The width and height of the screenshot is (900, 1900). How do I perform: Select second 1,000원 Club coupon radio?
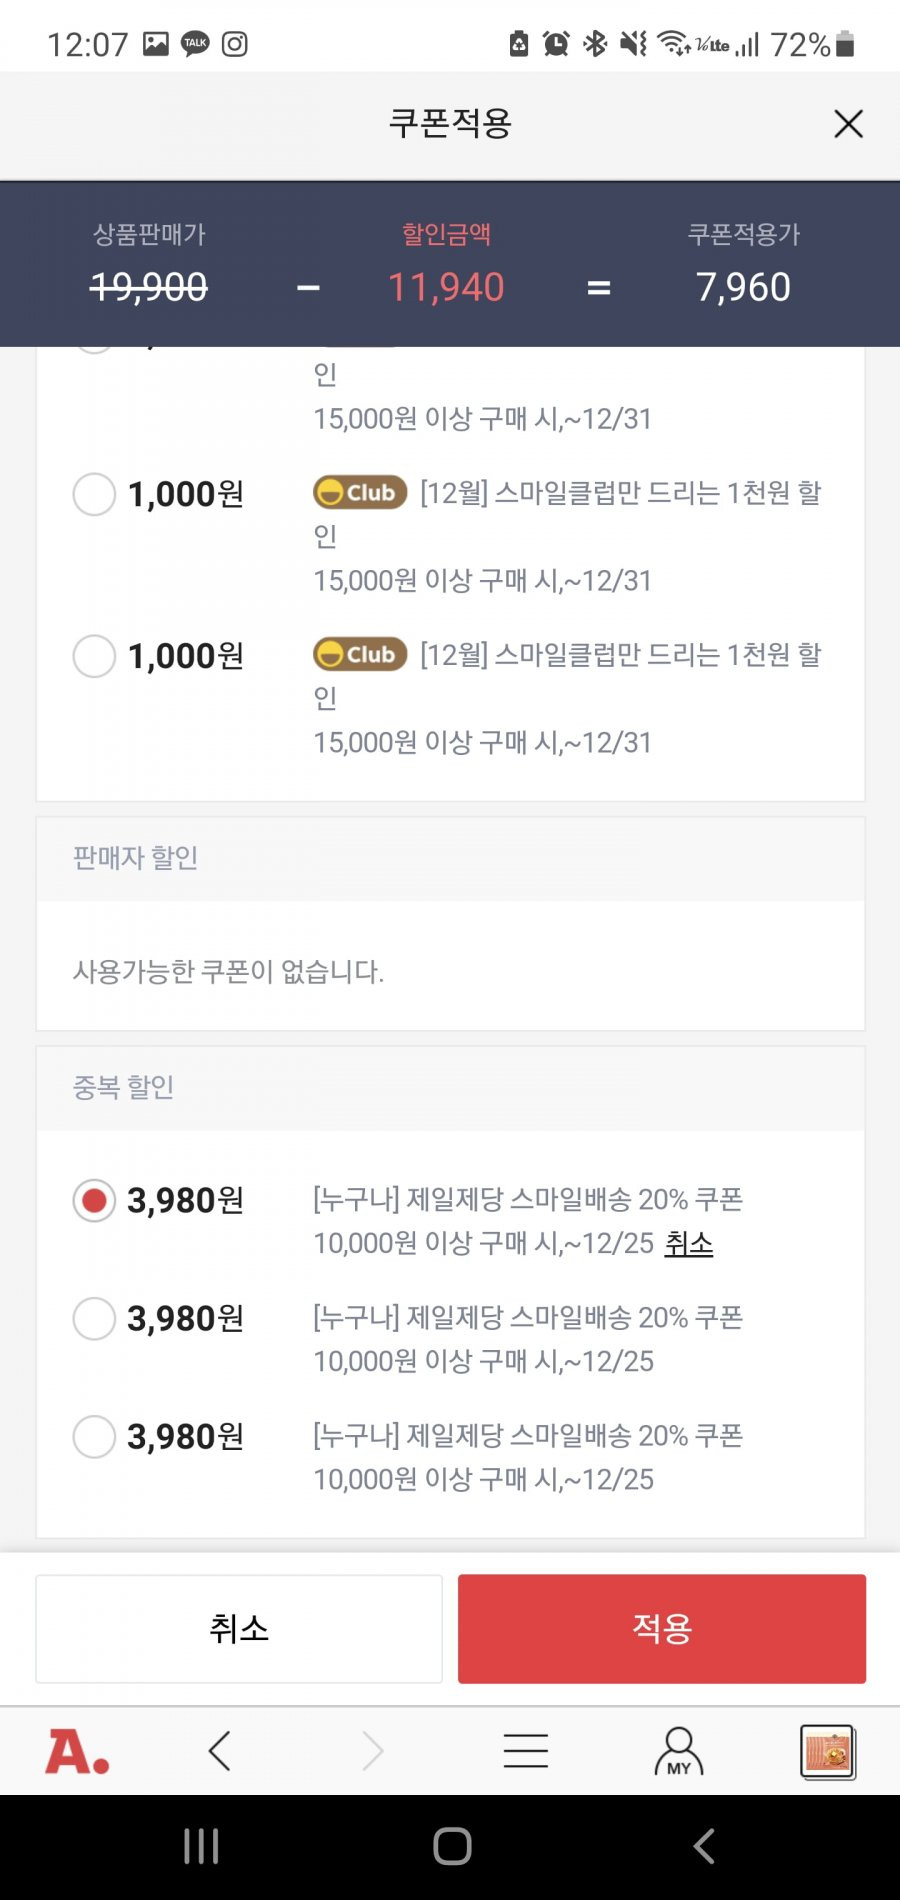point(95,656)
